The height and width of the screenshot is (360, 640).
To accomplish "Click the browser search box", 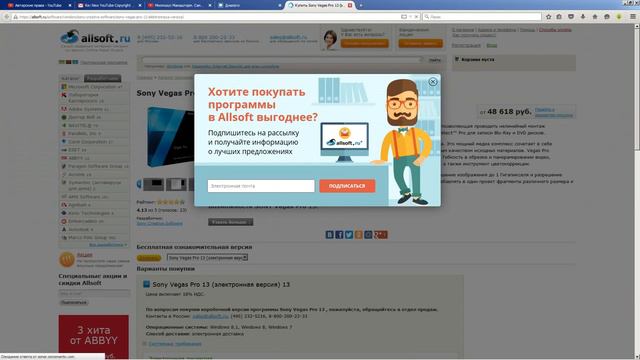I will coord(482,17).
